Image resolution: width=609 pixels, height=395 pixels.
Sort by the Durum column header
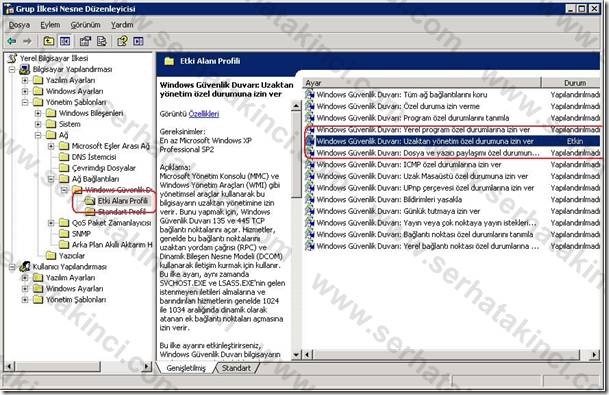(x=571, y=83)
